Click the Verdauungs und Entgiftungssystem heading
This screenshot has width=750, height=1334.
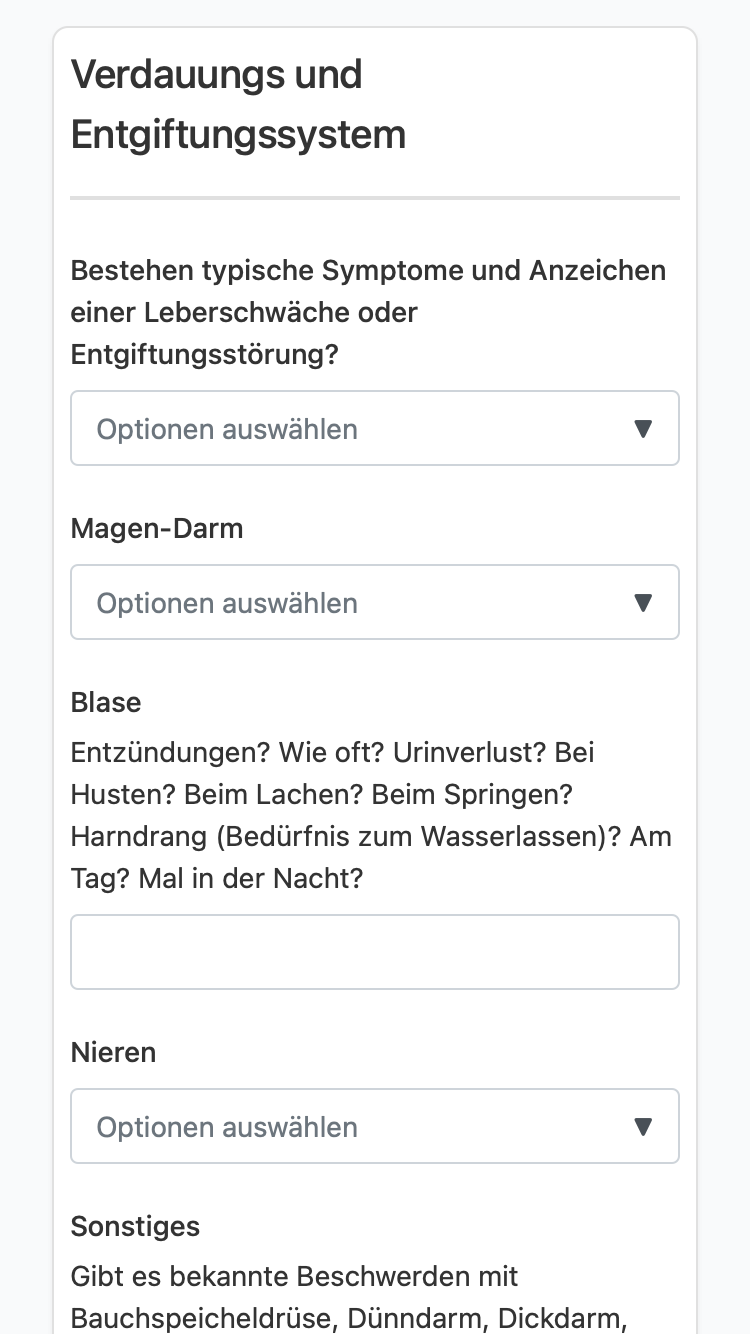click(238, 104)
